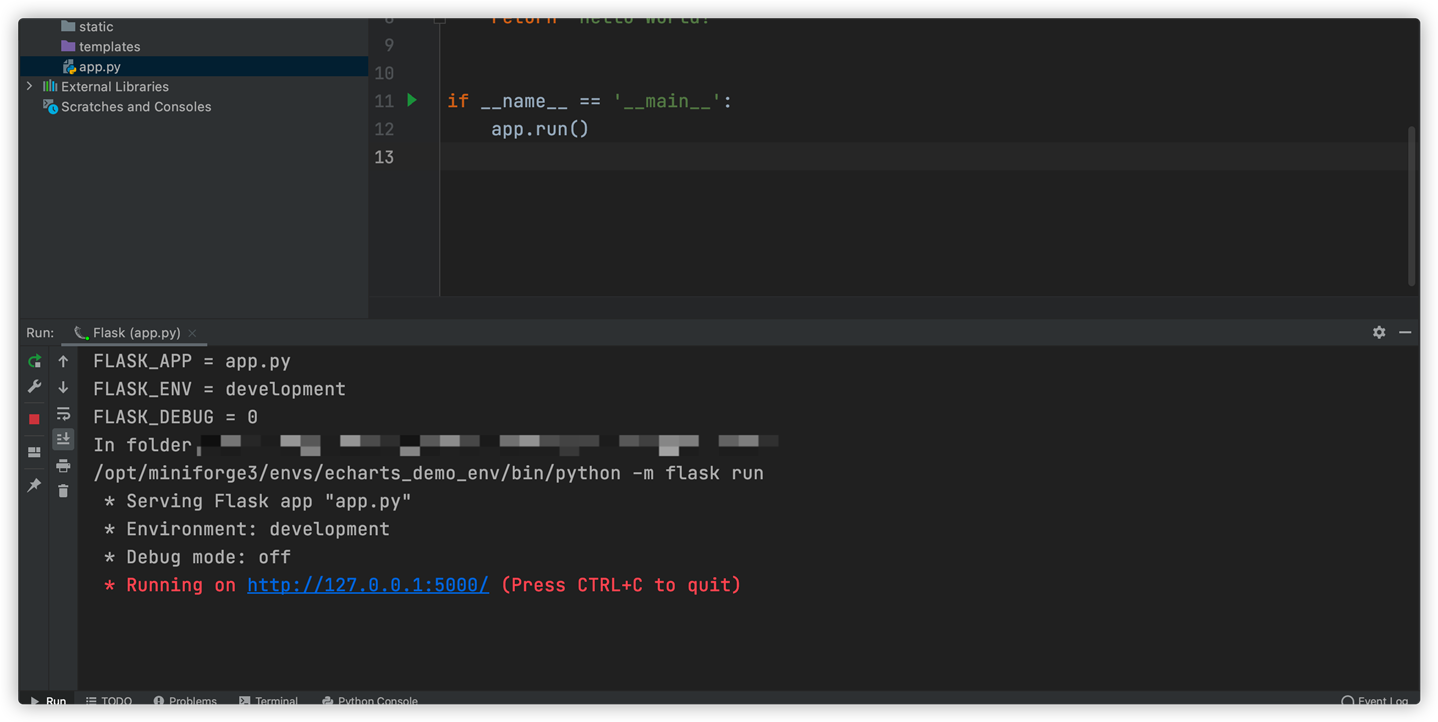This screenshot has height=722, width=1438.
Task: Open the Python Console tab
Action: click(369, 701)
